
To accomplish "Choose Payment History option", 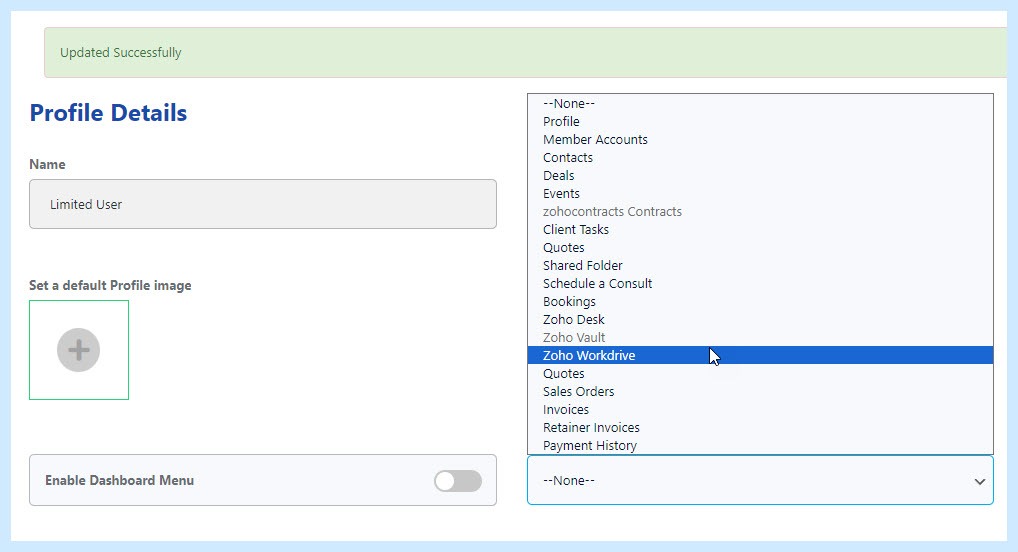I will 760,445.
